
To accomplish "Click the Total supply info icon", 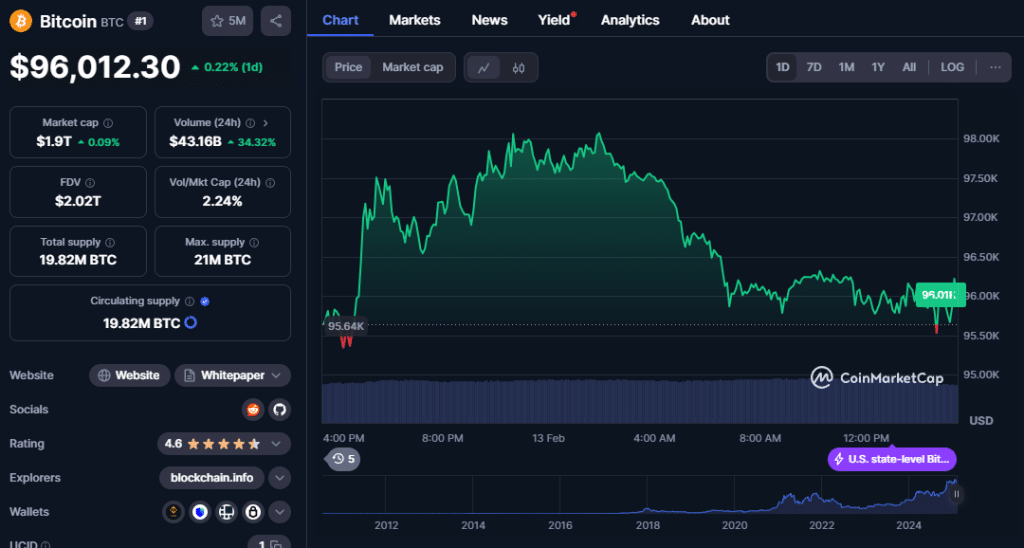I will pyautogui.click(x=110, y=242).
